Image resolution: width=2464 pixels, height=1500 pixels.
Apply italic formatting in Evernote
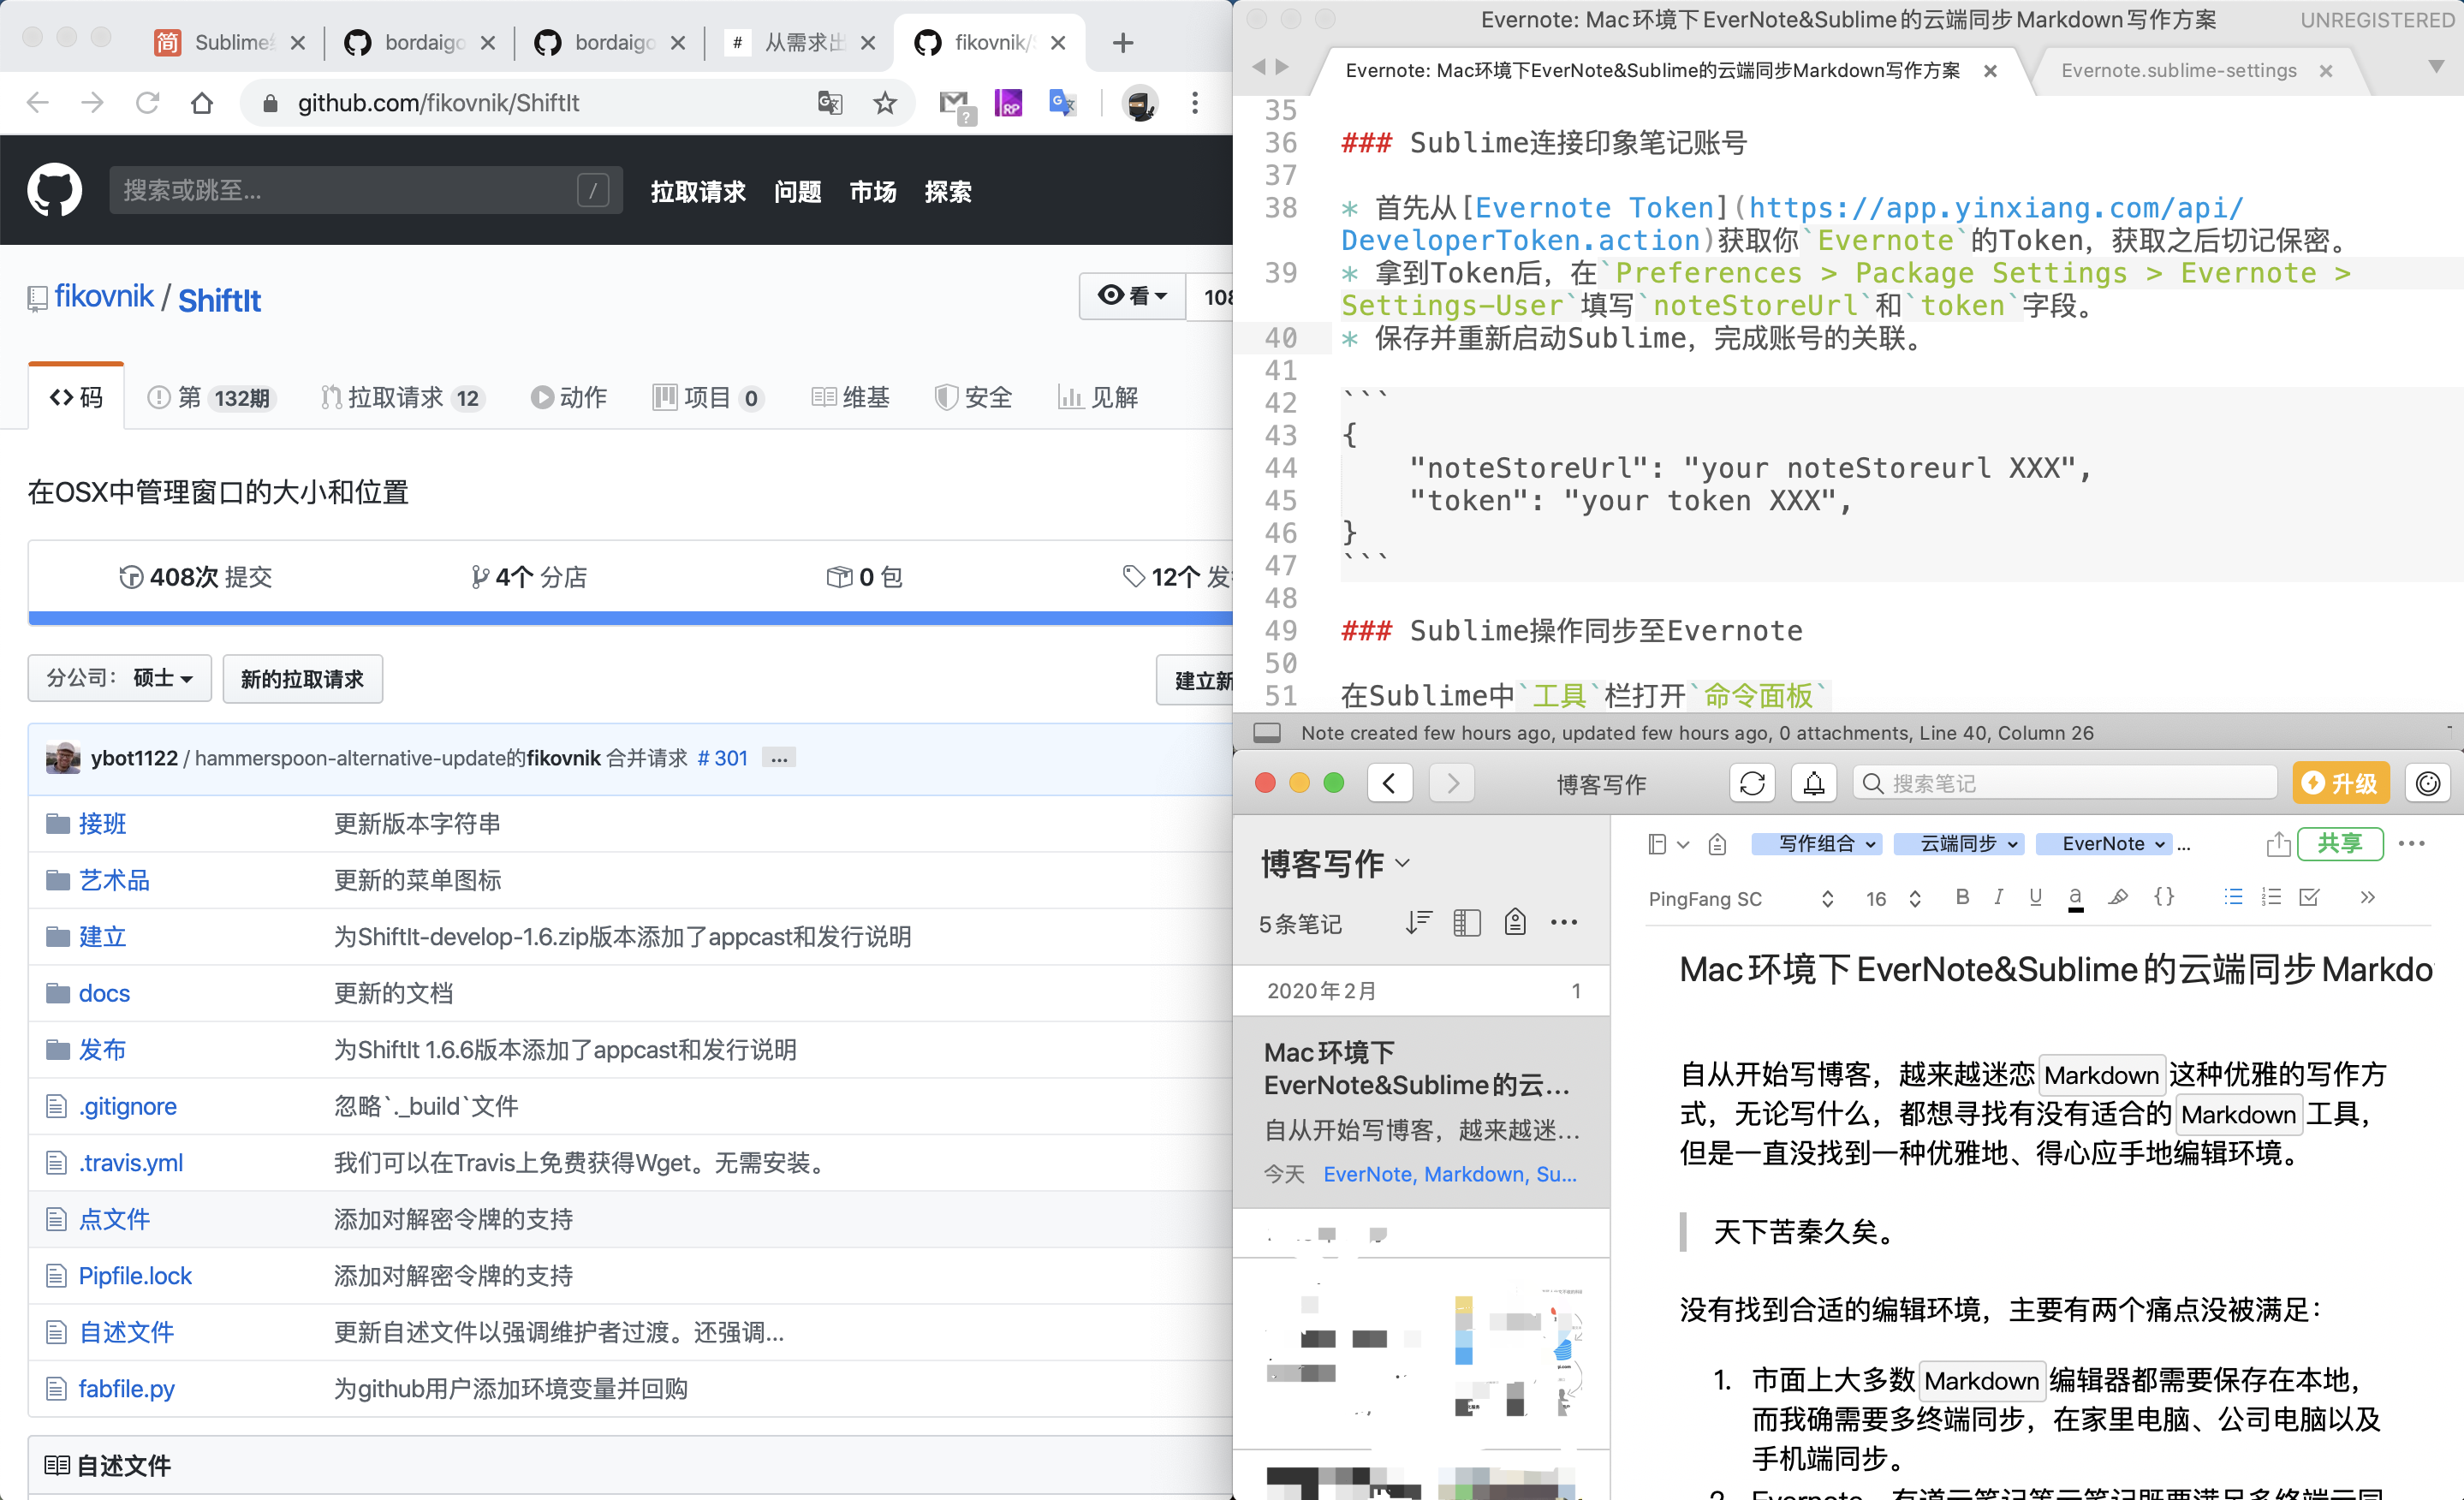[1998, 897]
